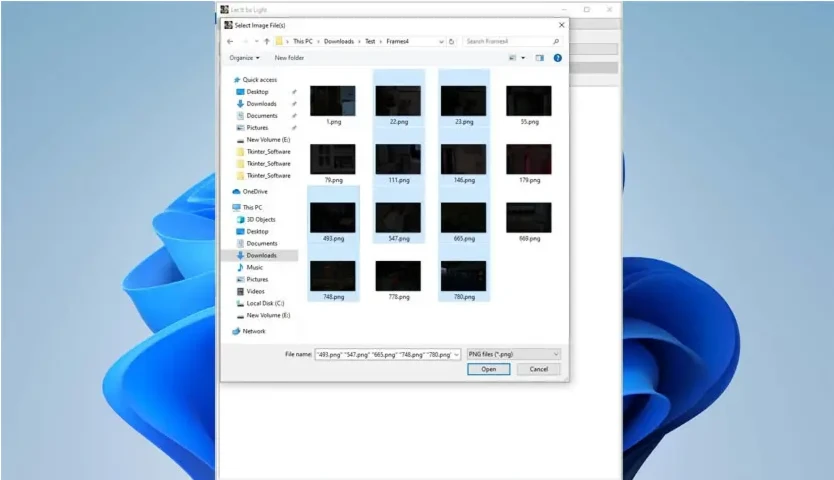Click the New folder toolbar item
Viewport: 834px width, 480px height.
[289, 58]
